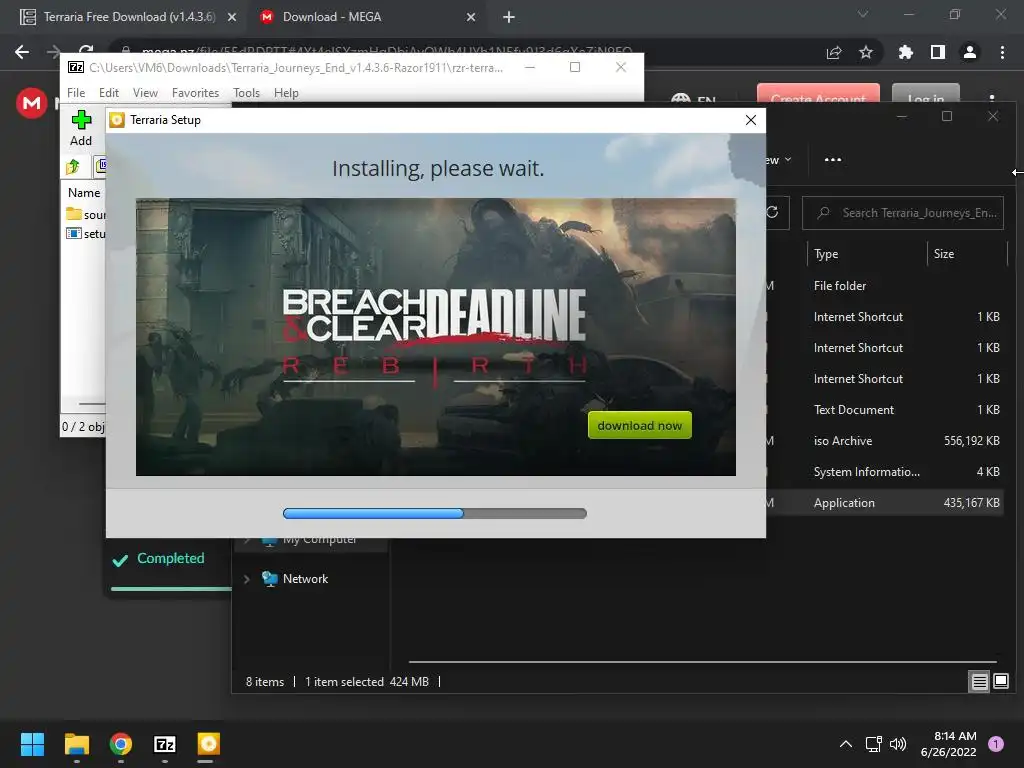Expand the Network tree node
Viewport: 1024px width, 768px height.
(247, 579)
